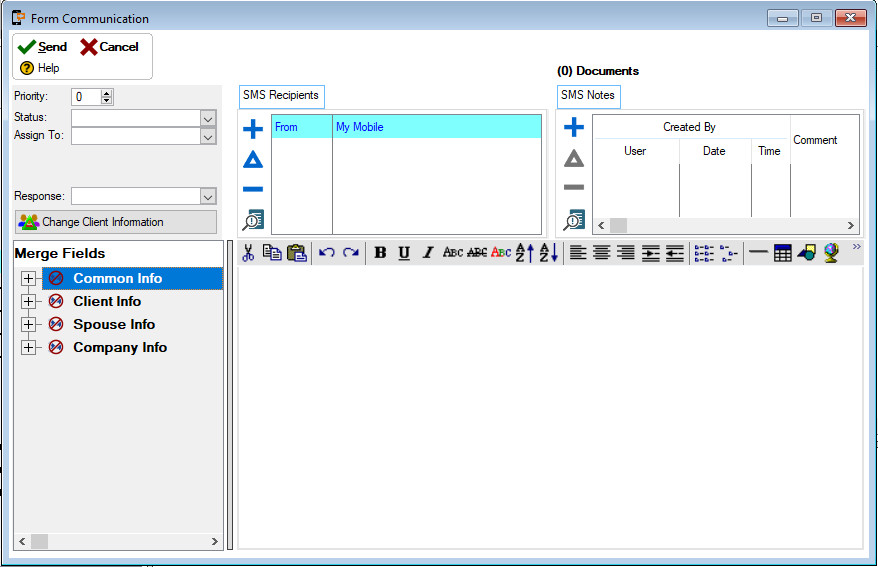The image size is (878, 567).
Task: Center align the message text
Action: point(602,253)
